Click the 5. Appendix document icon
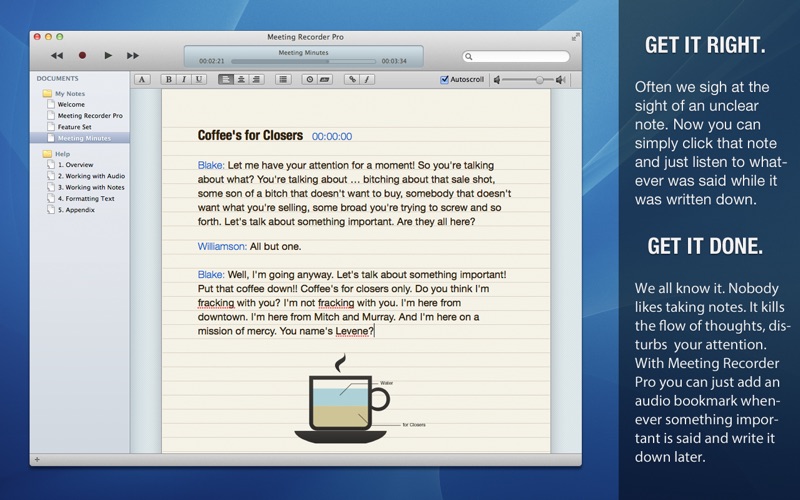This screenshot has width=800, height=500. coord(51,210)
